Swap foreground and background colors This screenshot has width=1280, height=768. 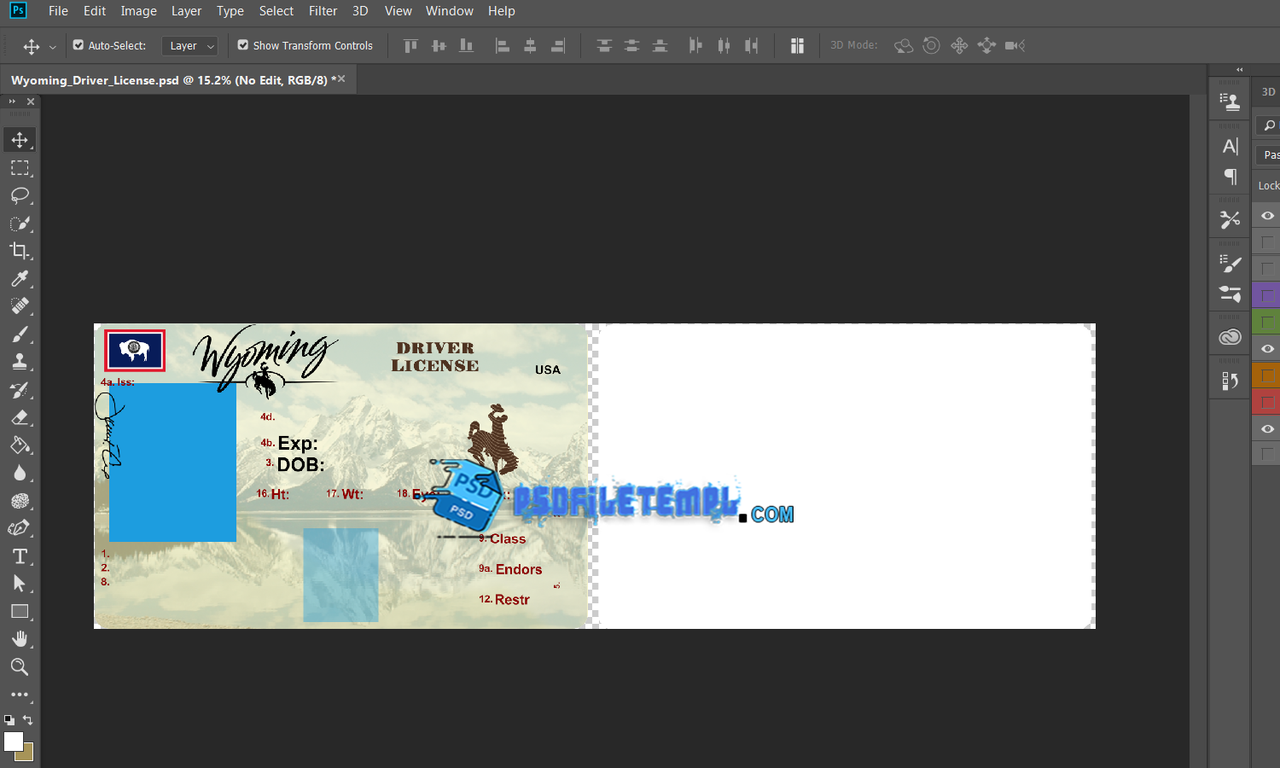[28, 720]
